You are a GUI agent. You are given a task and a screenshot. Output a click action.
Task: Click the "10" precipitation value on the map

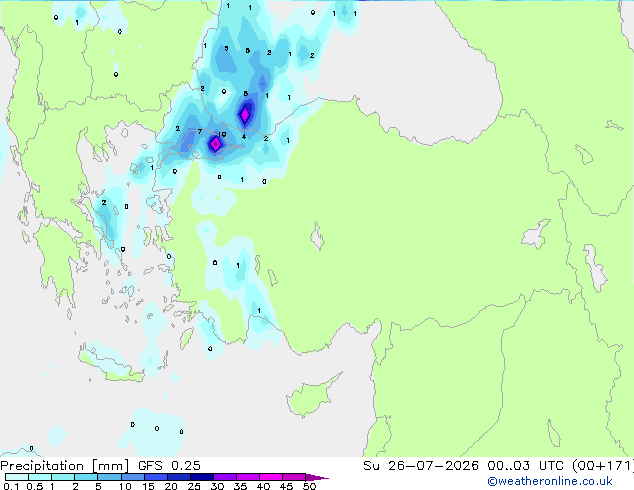coord(222,134)
